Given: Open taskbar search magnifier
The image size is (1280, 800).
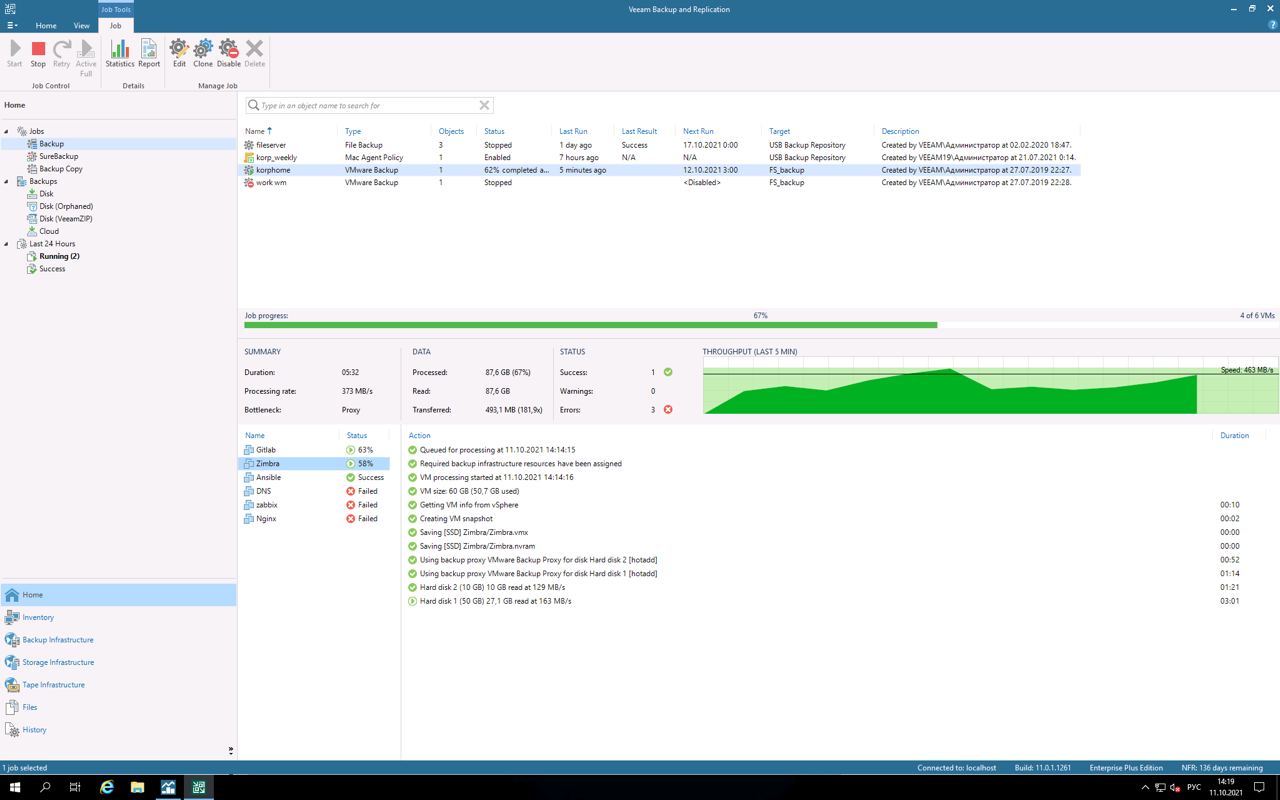Looking at the screenshot, I should (x=45, y=788).
